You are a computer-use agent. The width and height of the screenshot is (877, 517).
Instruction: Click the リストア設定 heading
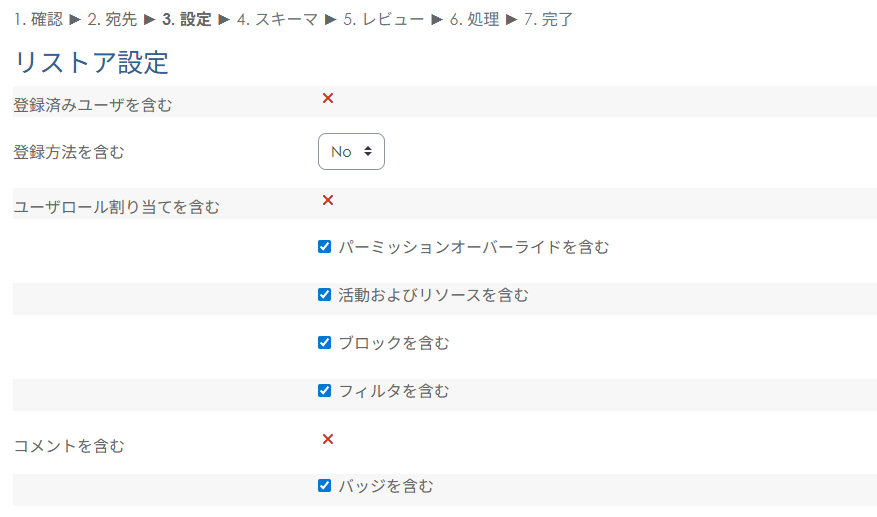pyautogui.click(x=91, y=62)
